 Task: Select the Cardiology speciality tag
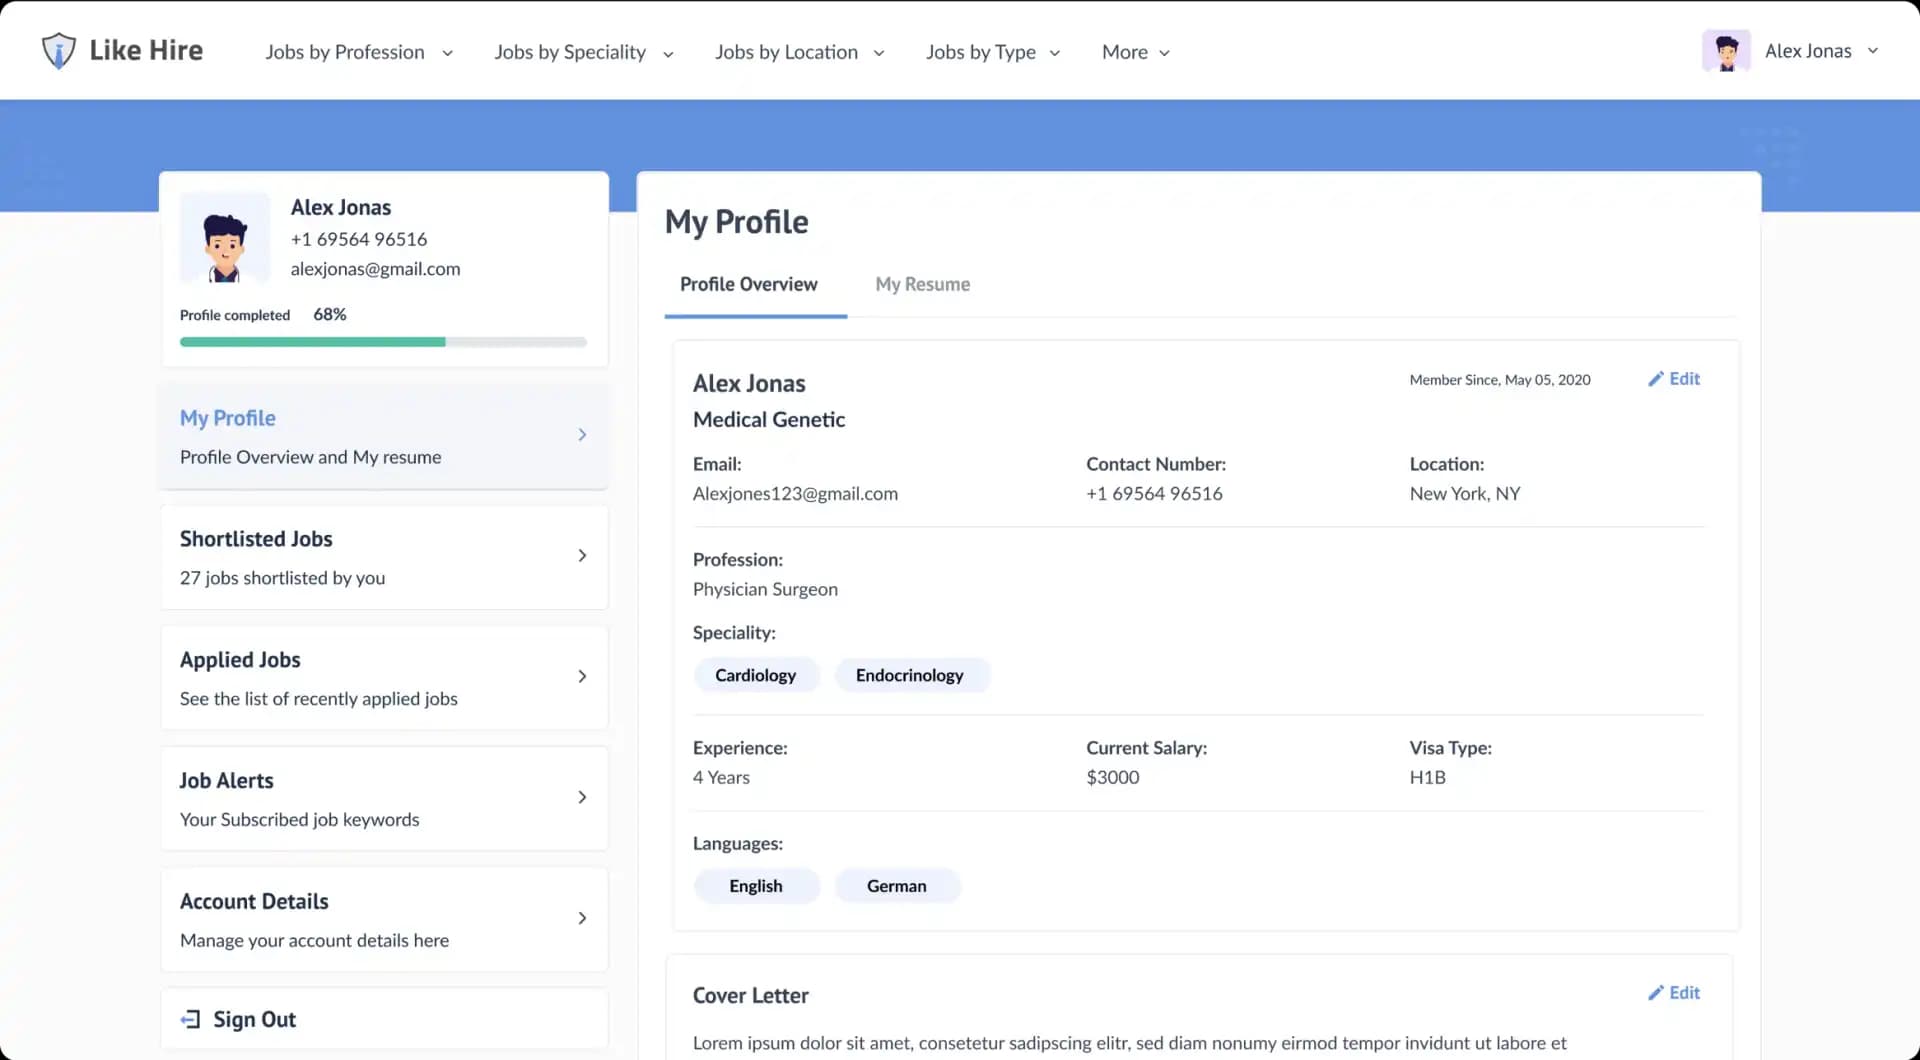755,675
